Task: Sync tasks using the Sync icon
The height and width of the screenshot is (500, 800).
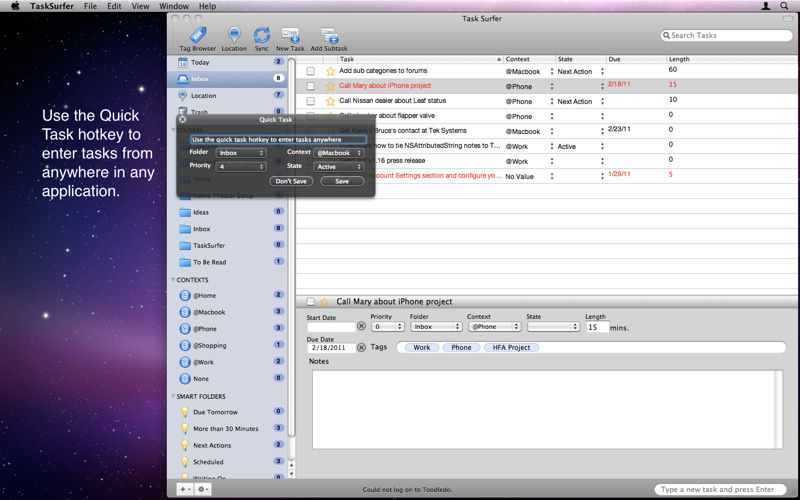Action: point(262,35)
